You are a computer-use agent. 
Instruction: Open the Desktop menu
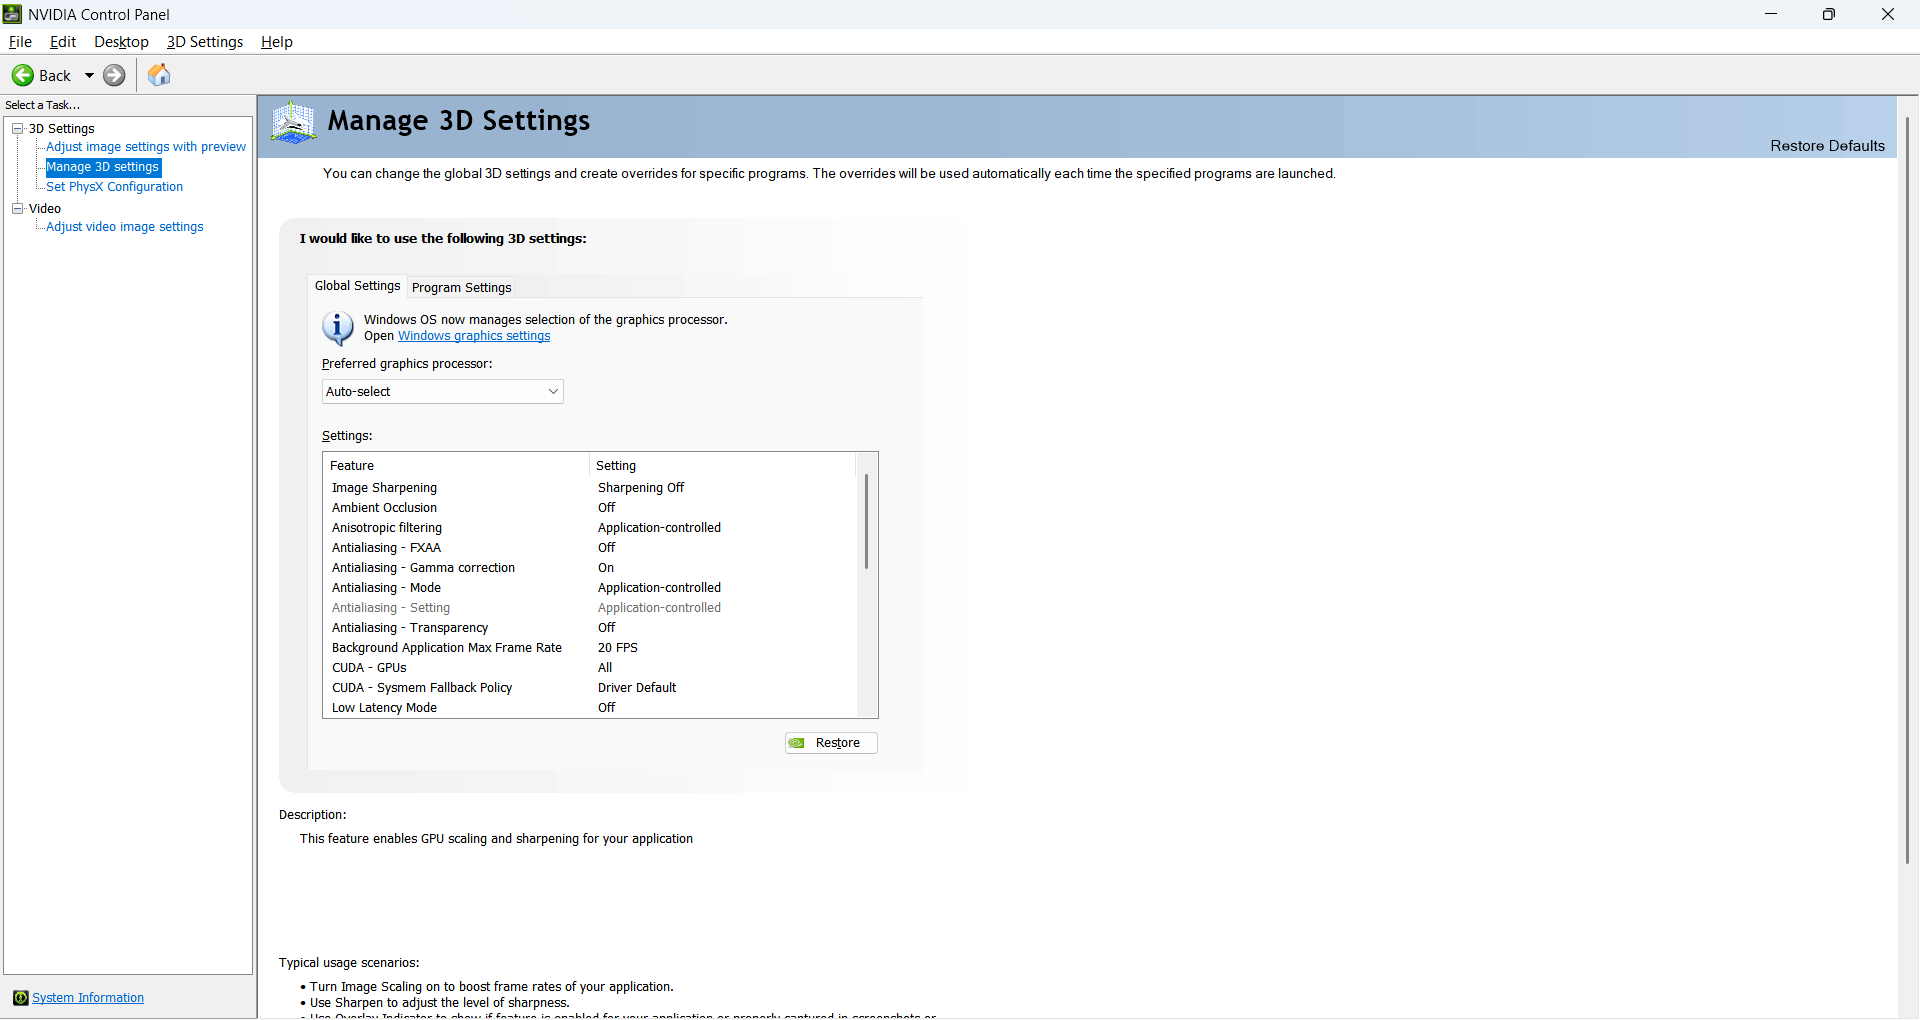click(x=121, y=42)
